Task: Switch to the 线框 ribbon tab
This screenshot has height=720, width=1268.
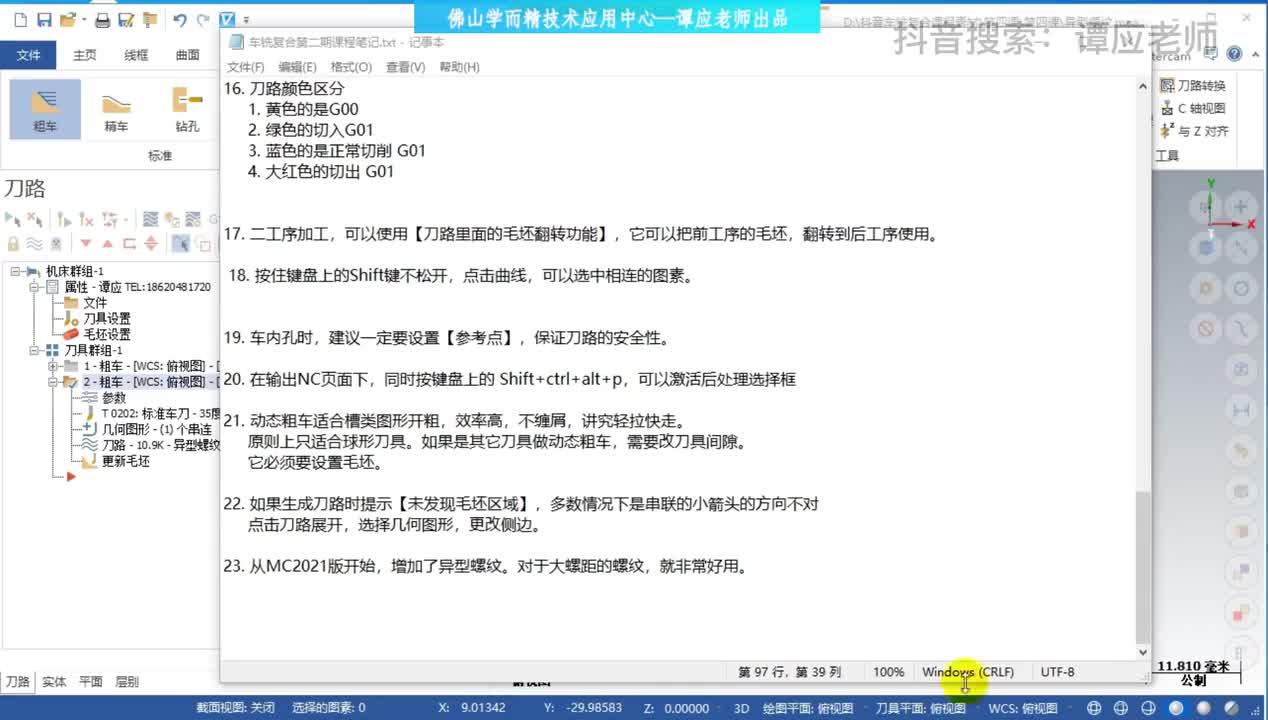Action: (136, 55)
